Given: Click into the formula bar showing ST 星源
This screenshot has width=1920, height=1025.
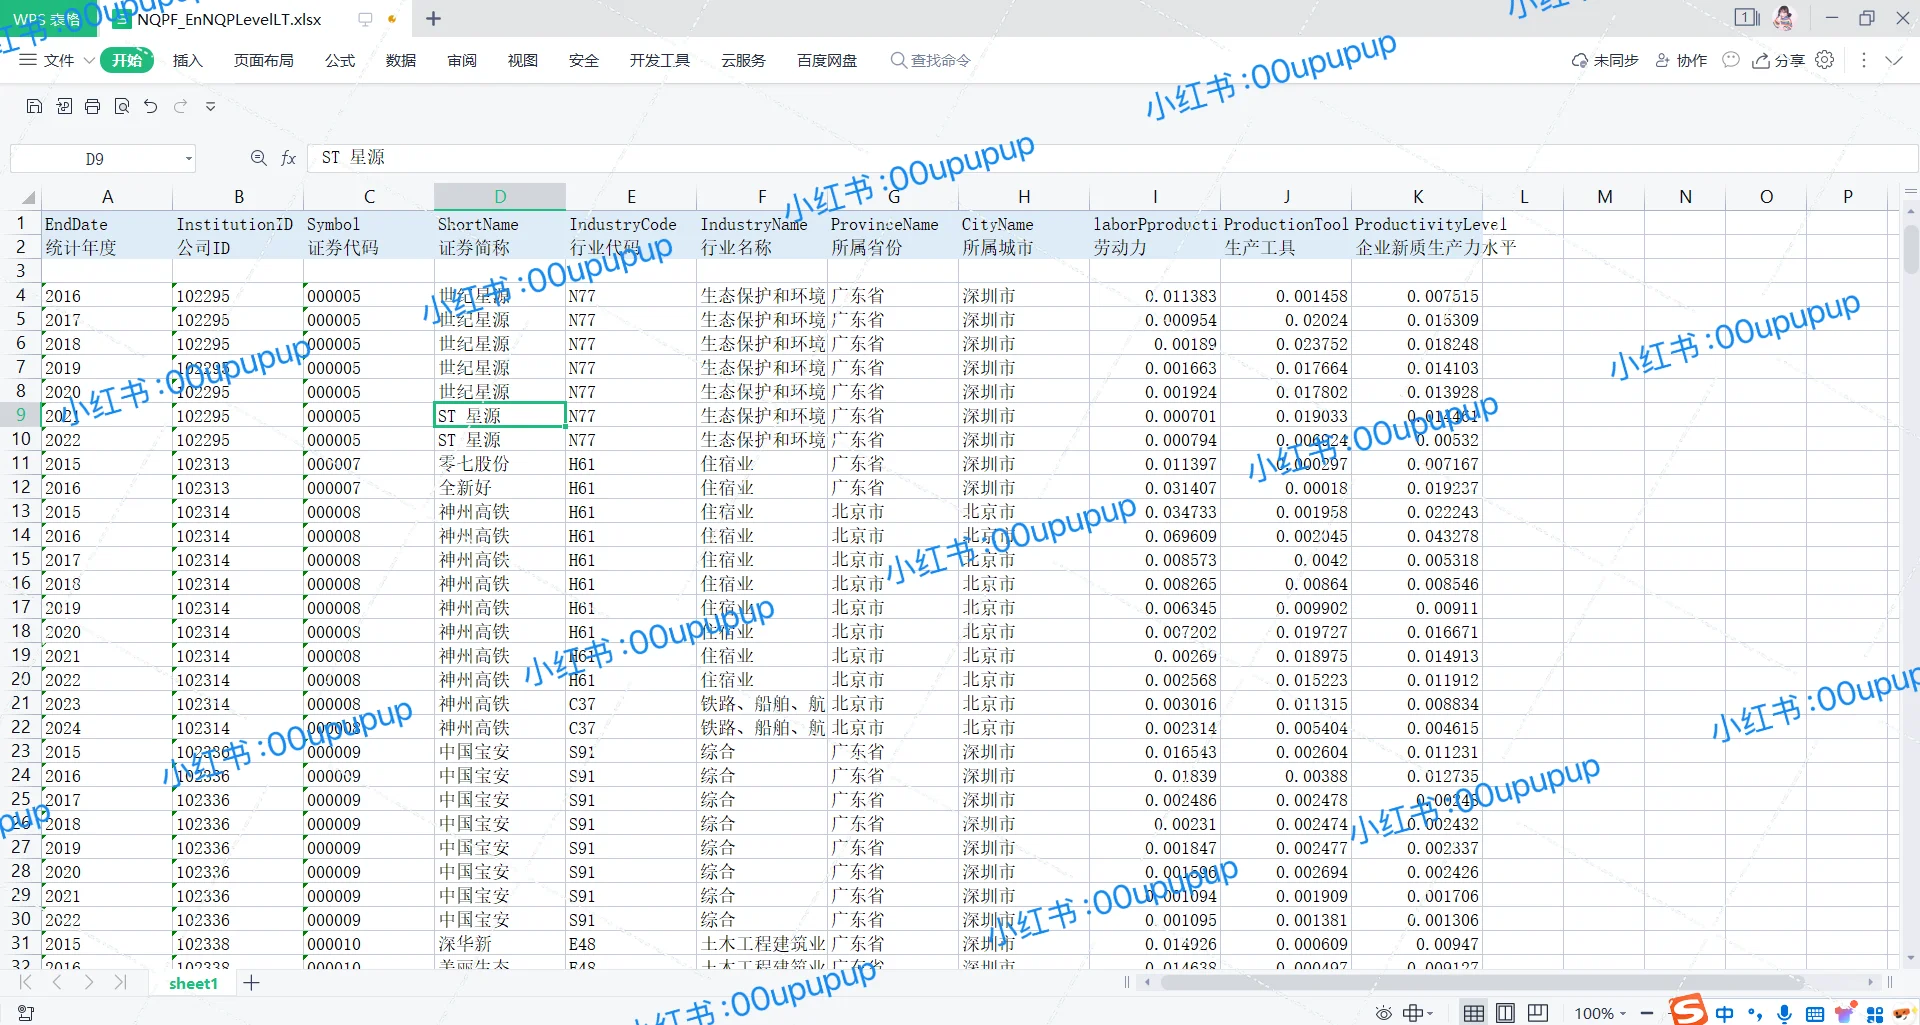Looking at the screenshot, I should 1110,158.
